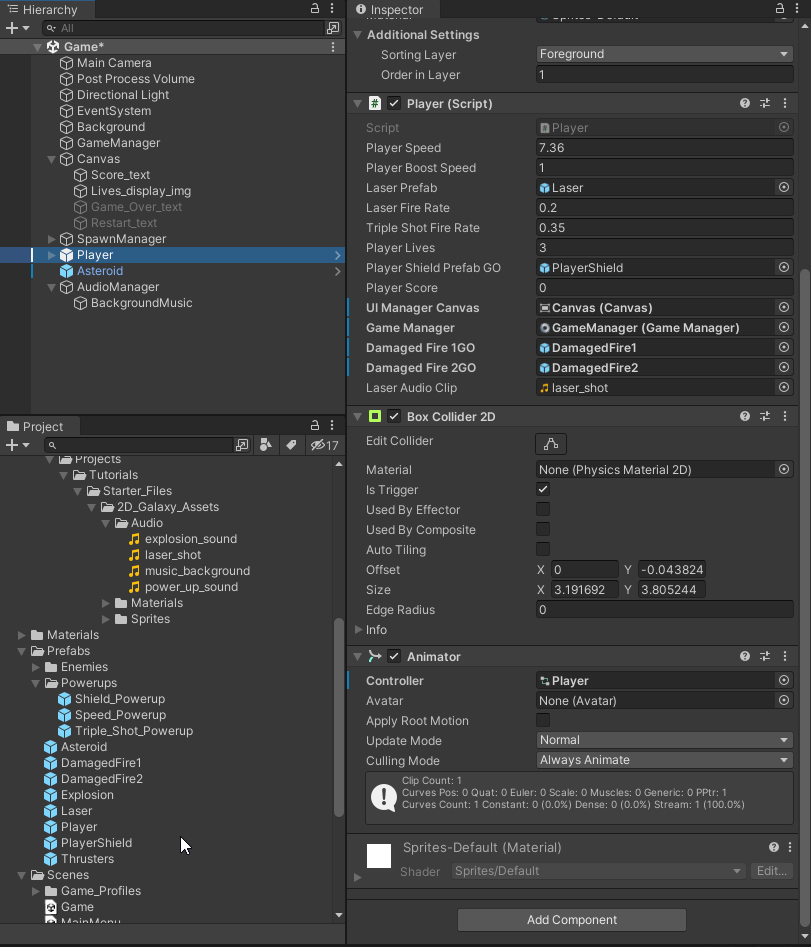Click the Edit Collider button icon
This screenshot has height=947, width=811.
[x=551, y=443]
